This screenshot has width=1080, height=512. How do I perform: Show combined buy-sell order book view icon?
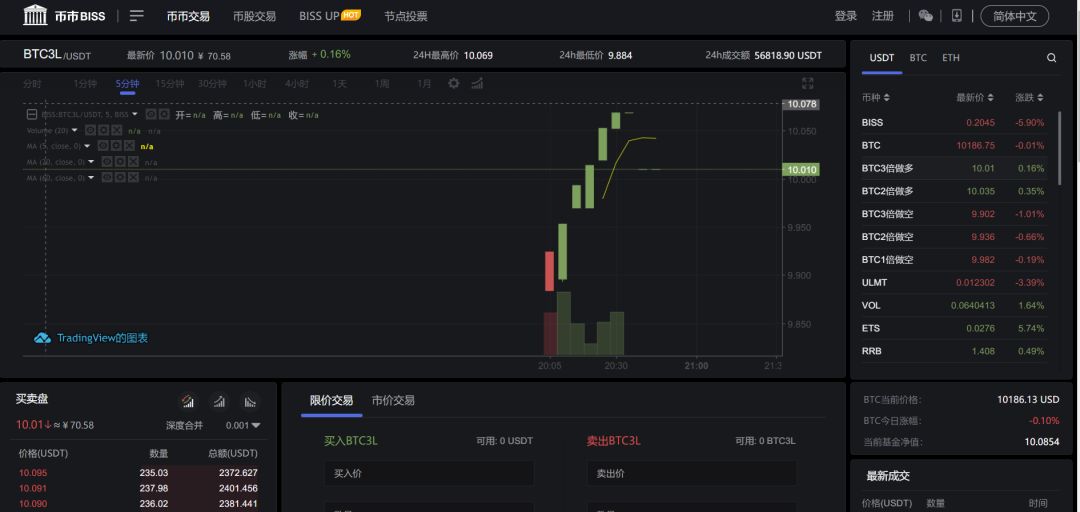tap(187, 401)
